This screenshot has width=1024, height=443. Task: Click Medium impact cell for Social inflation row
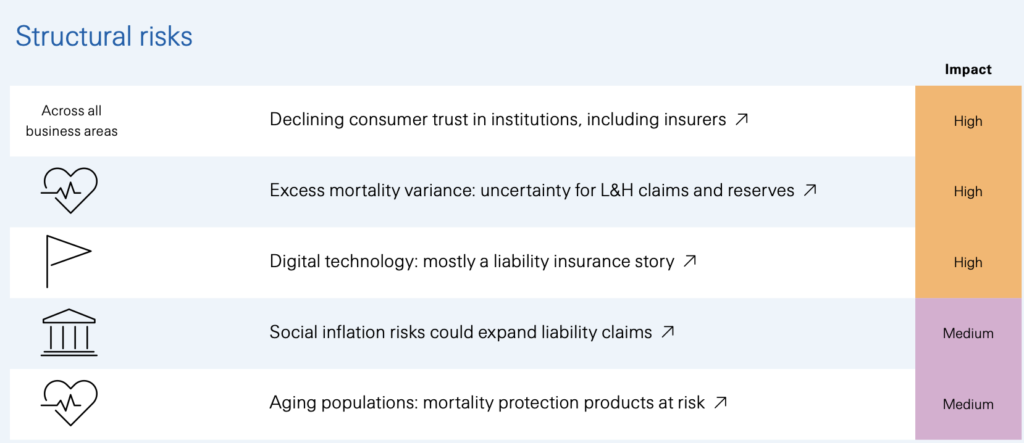click(x=968, y=333)
